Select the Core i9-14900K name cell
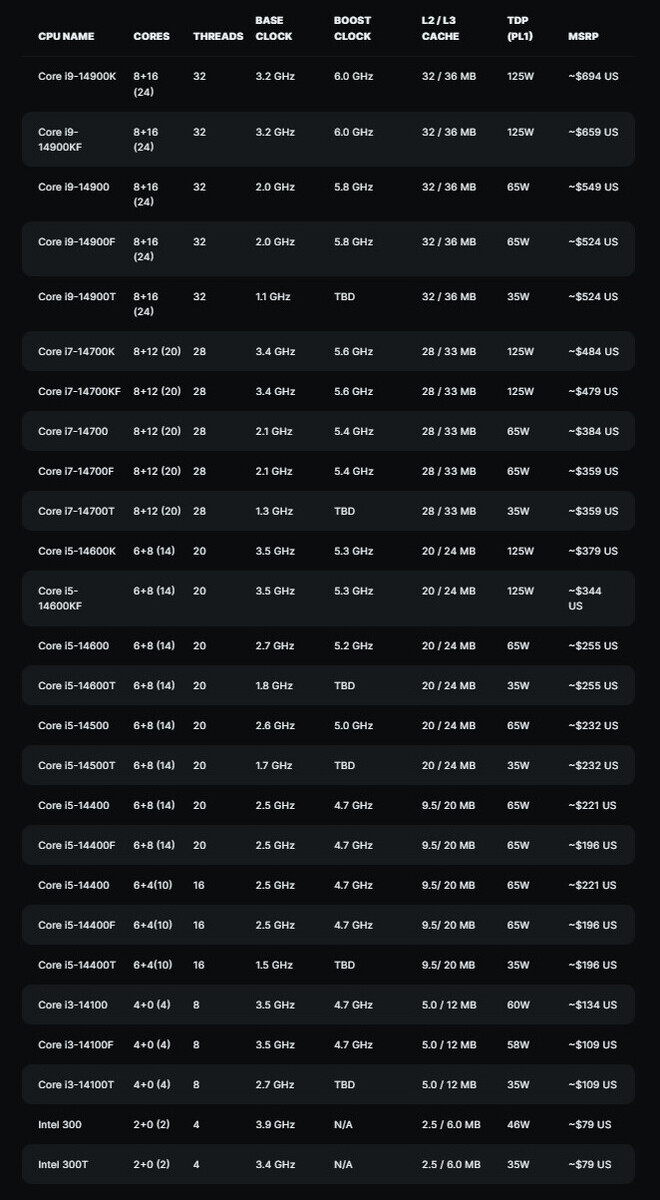Viewport: 660px width, 1200px height. 75,76
